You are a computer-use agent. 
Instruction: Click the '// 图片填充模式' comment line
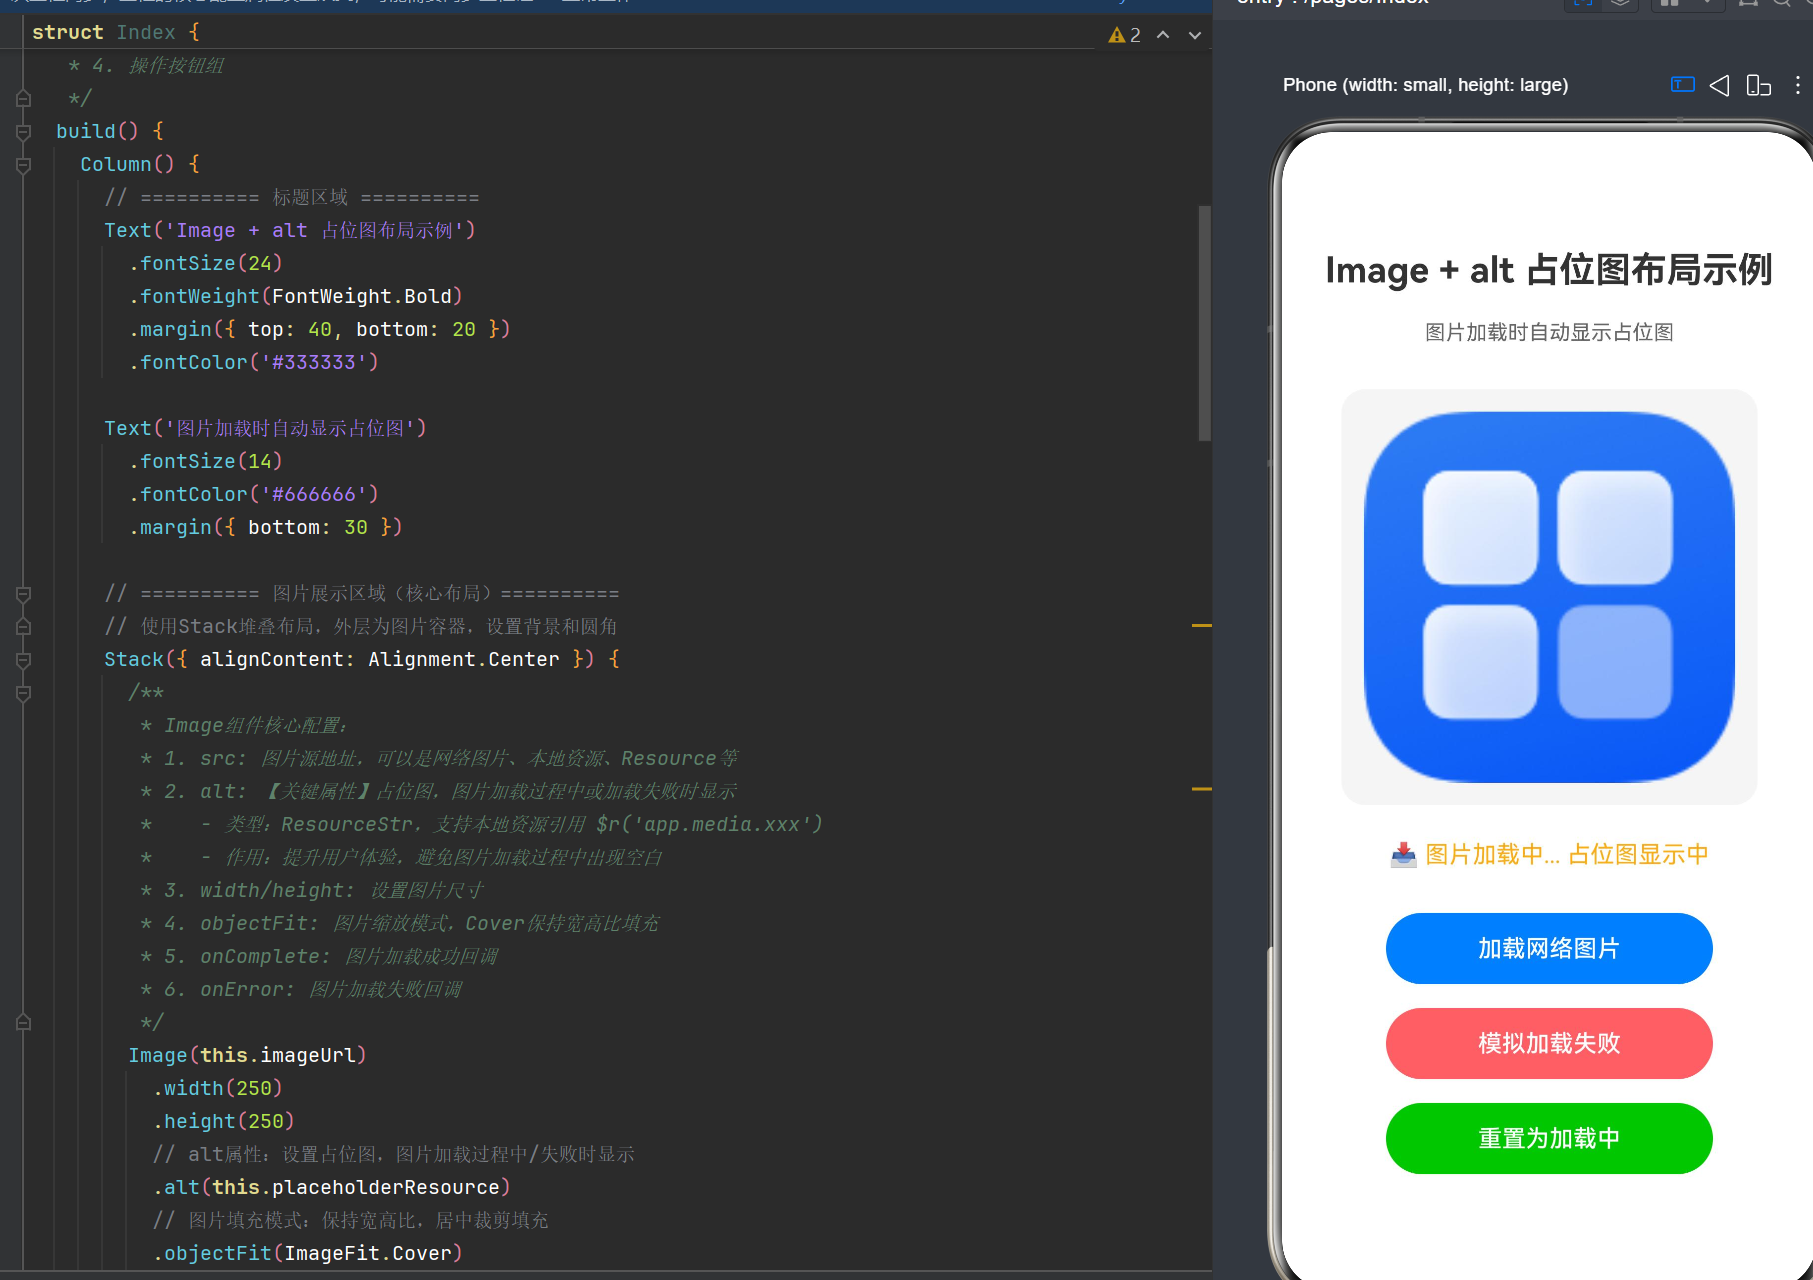351,1221
